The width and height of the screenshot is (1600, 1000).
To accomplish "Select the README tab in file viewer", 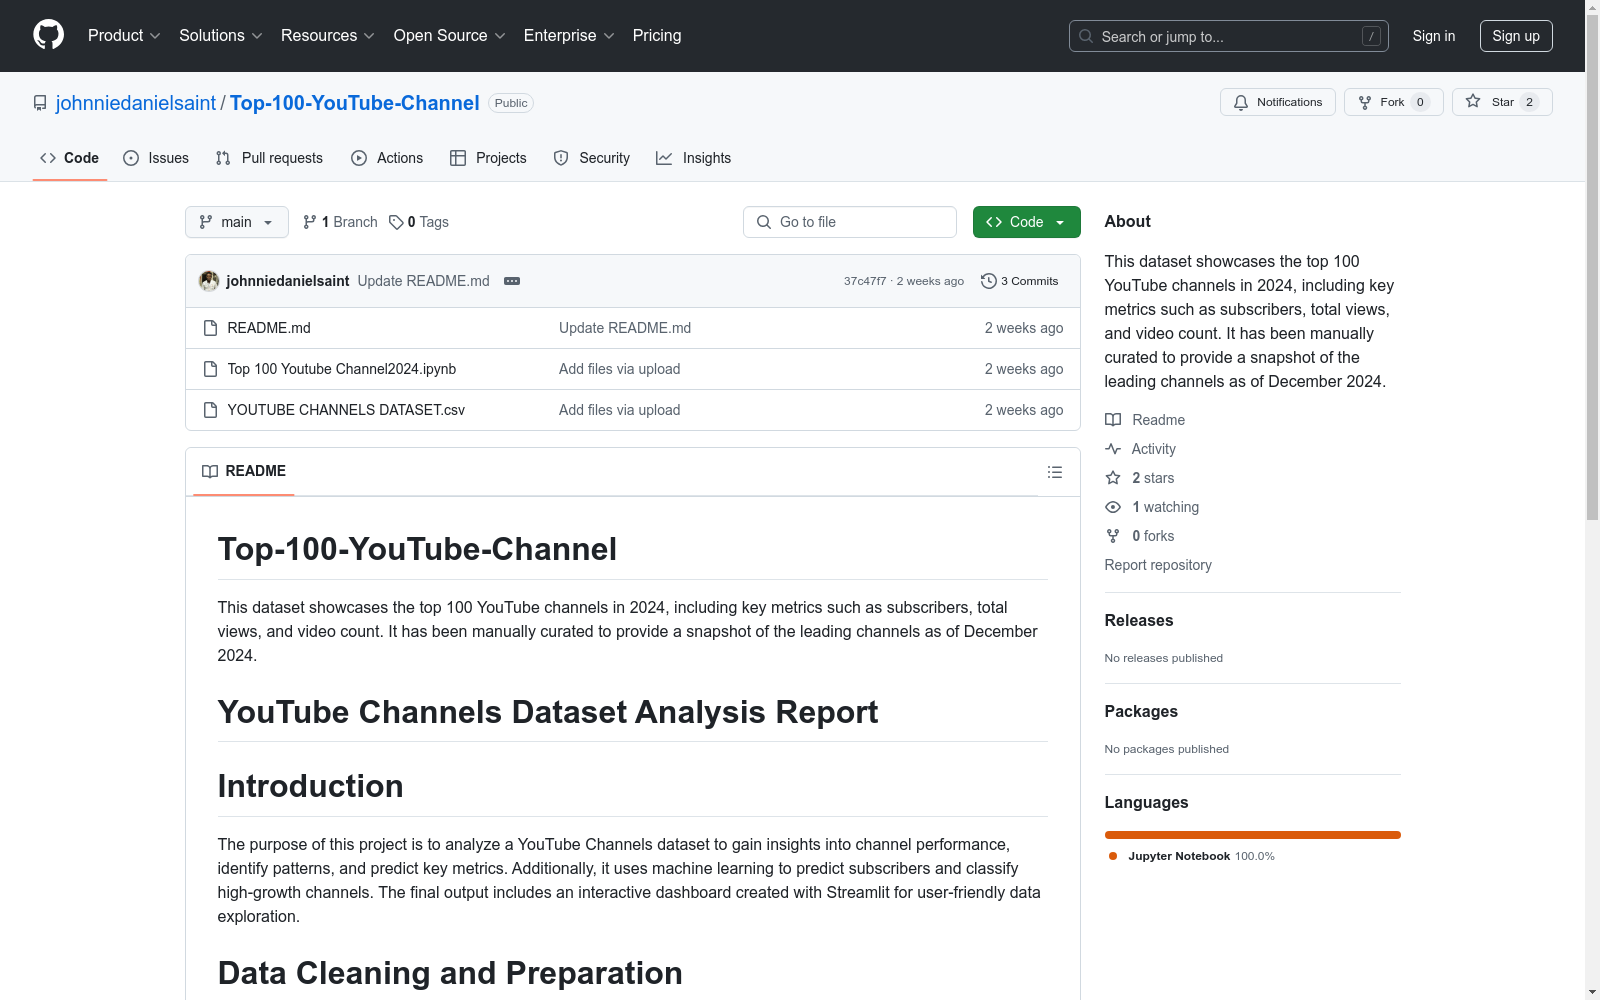I will point(244,471).
